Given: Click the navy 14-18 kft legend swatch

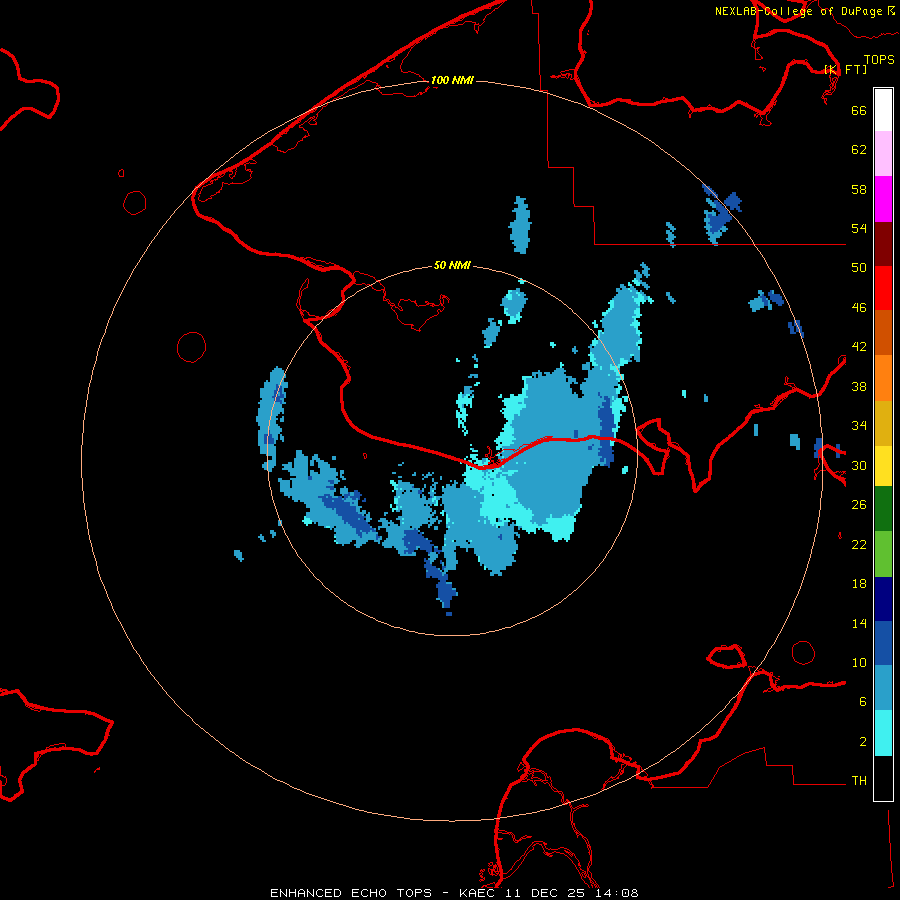Looking at the screenshot, I should point(883,599).
